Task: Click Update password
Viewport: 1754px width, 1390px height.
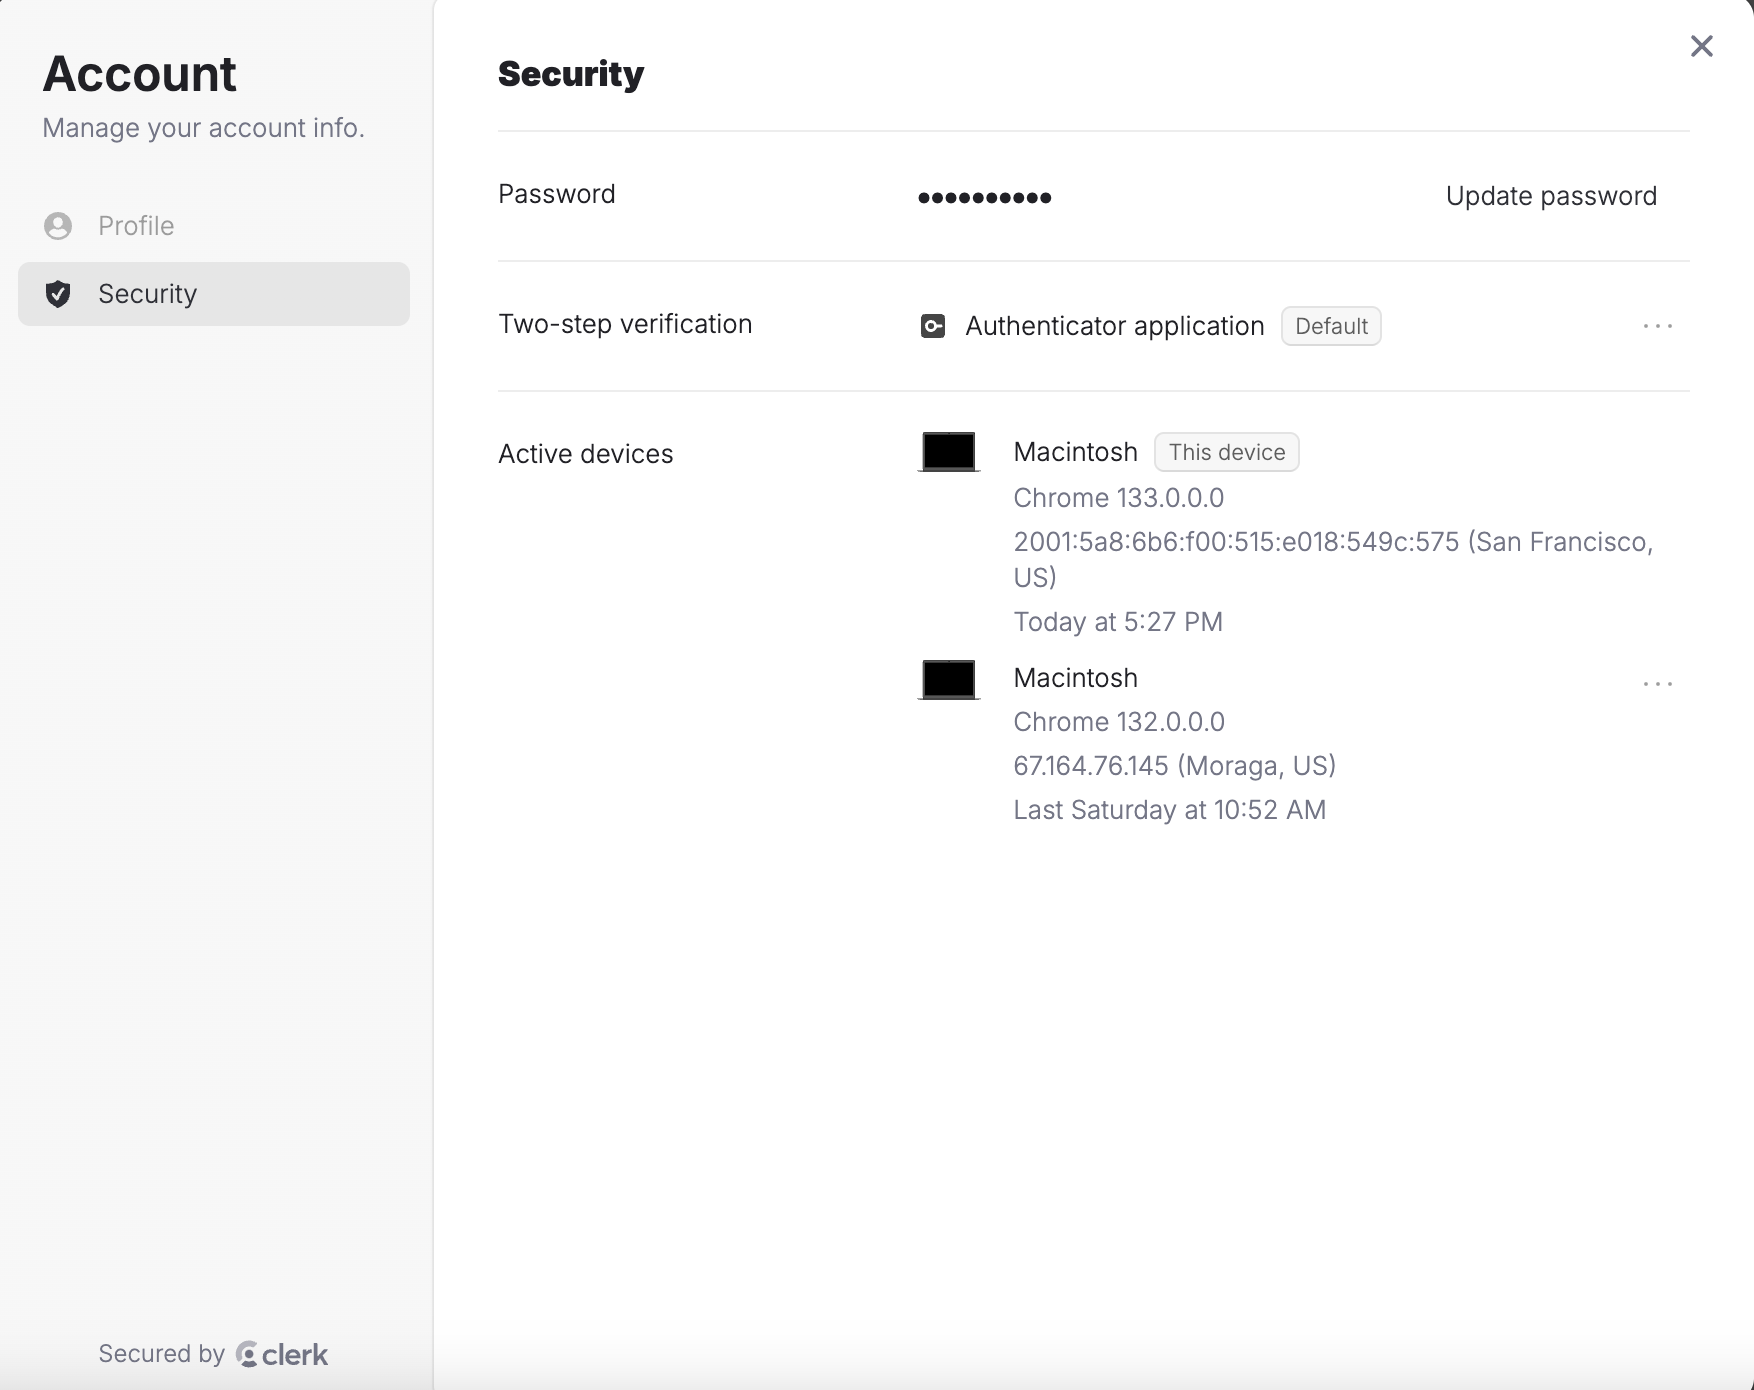Action: click(x=1551, y=196)
